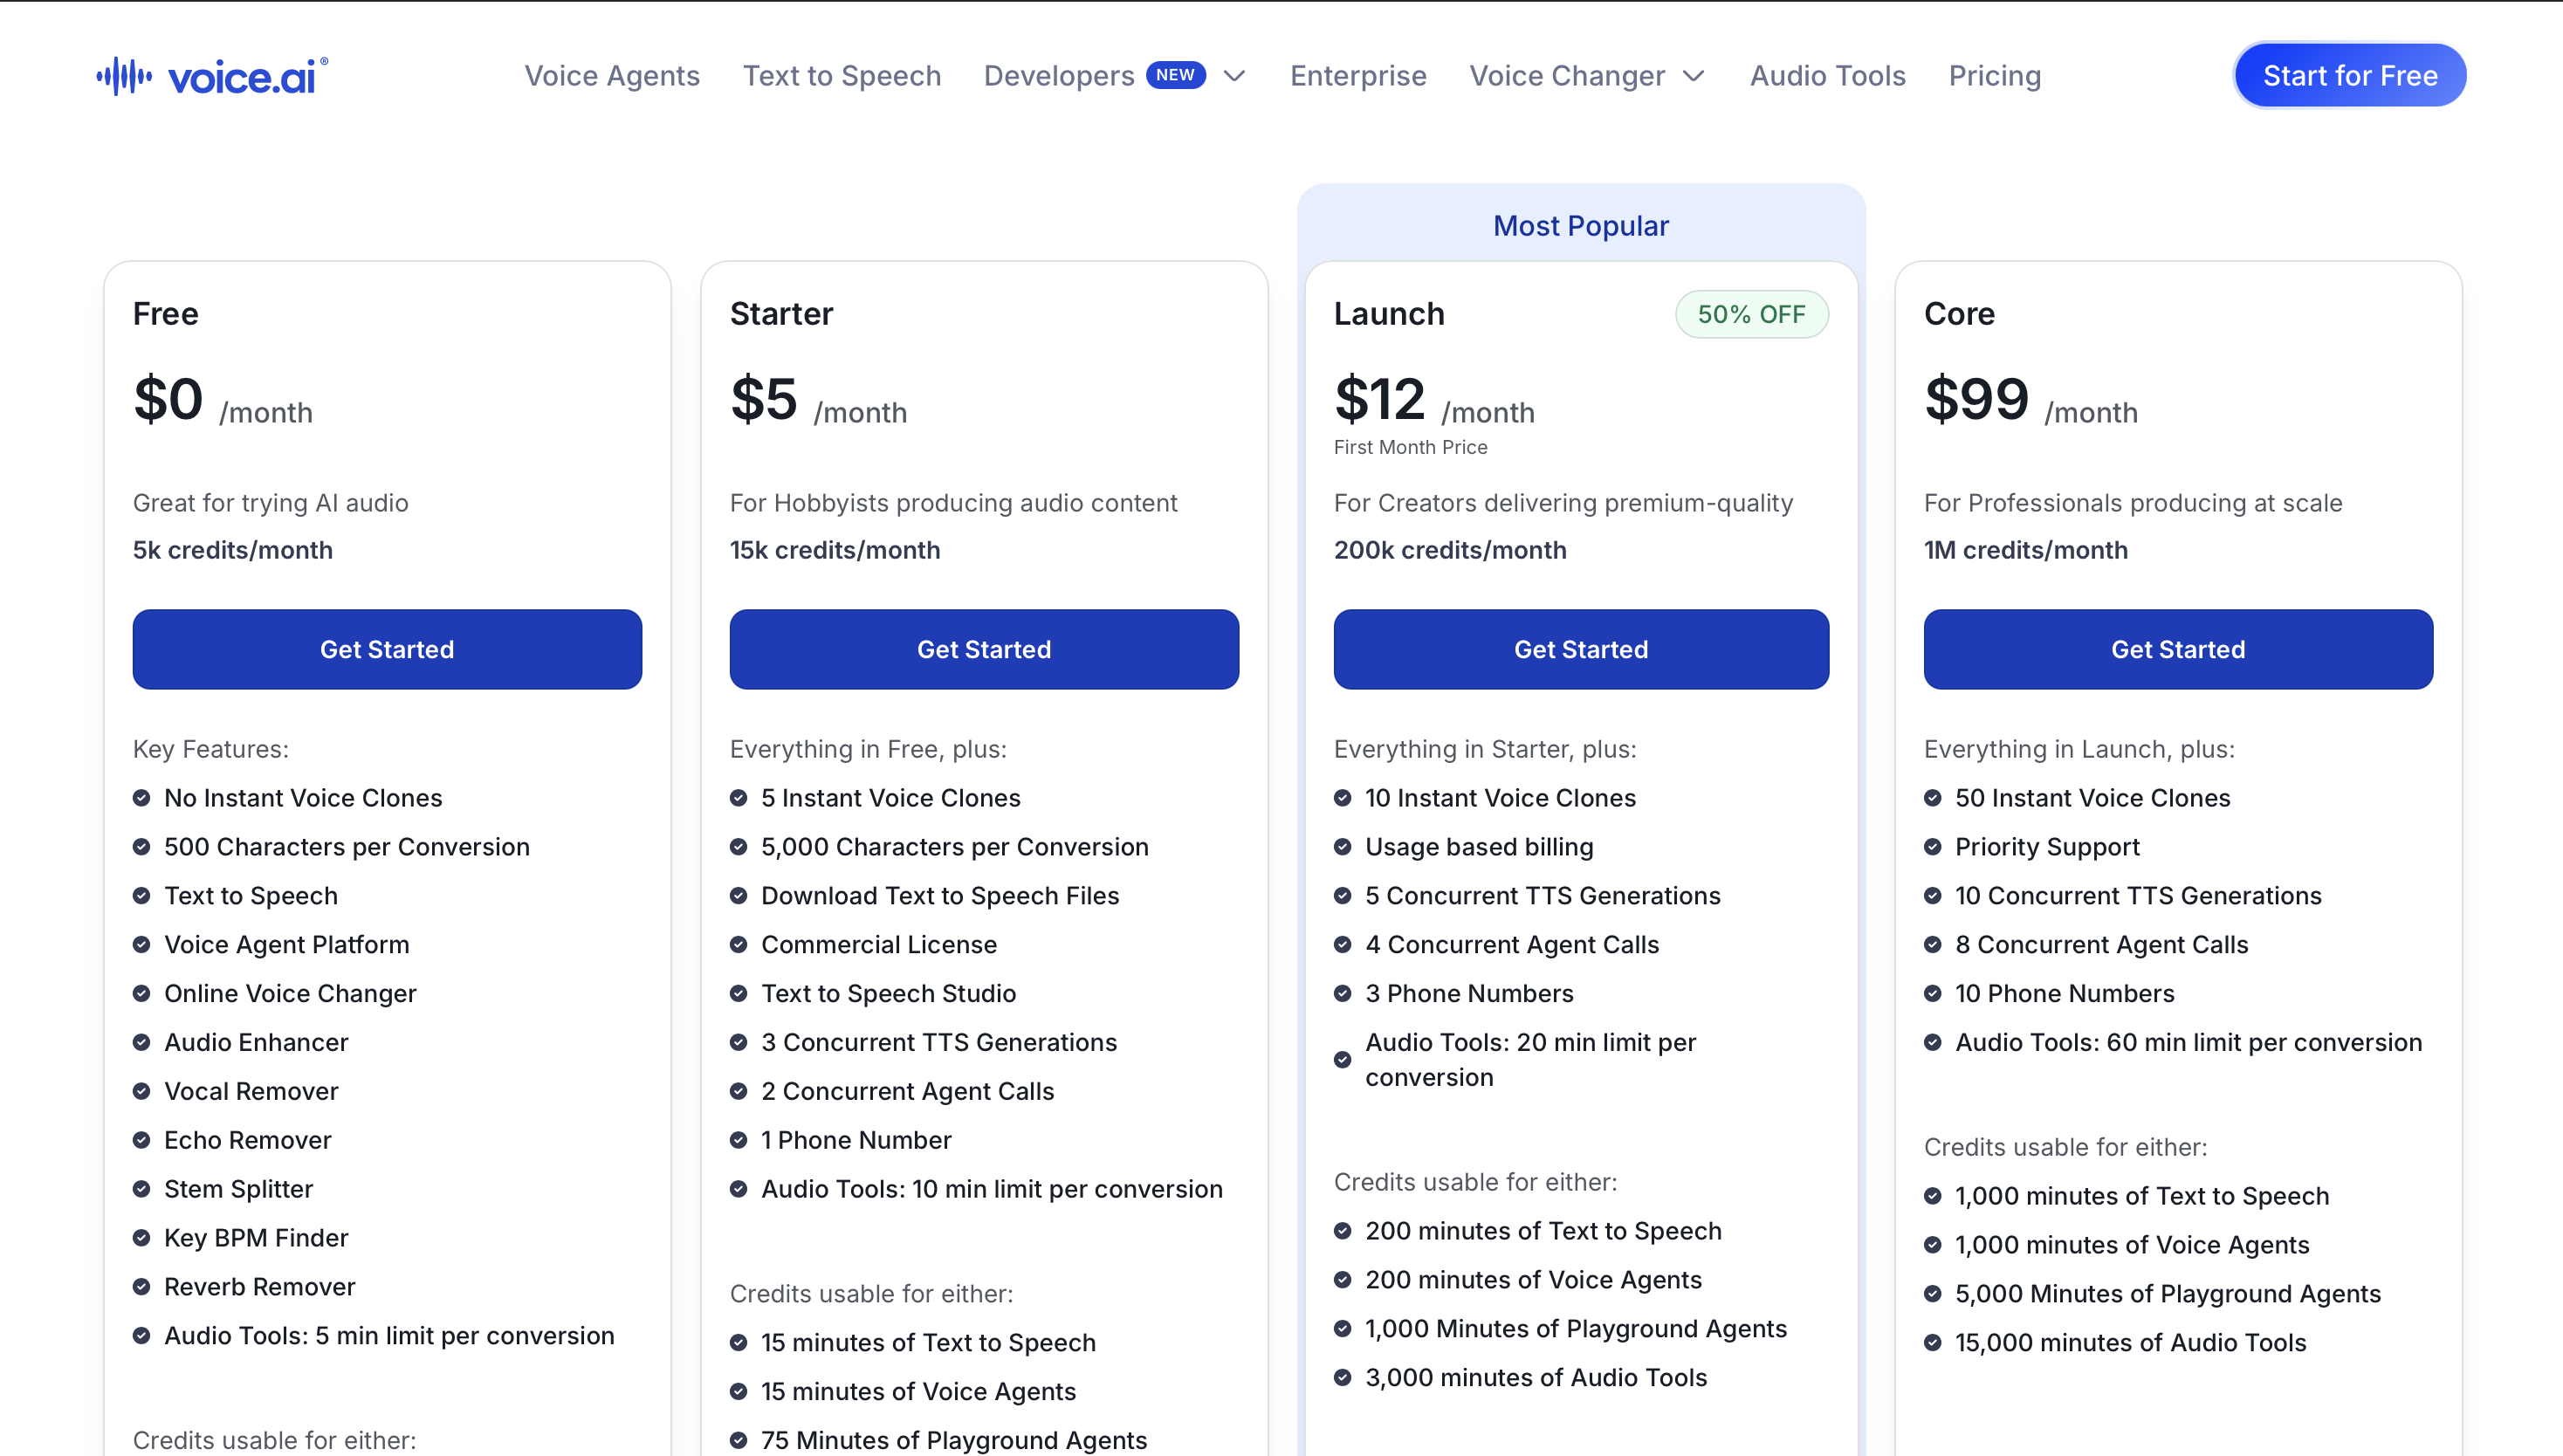Click the check icon beside Commercial License

coord(738,945)
